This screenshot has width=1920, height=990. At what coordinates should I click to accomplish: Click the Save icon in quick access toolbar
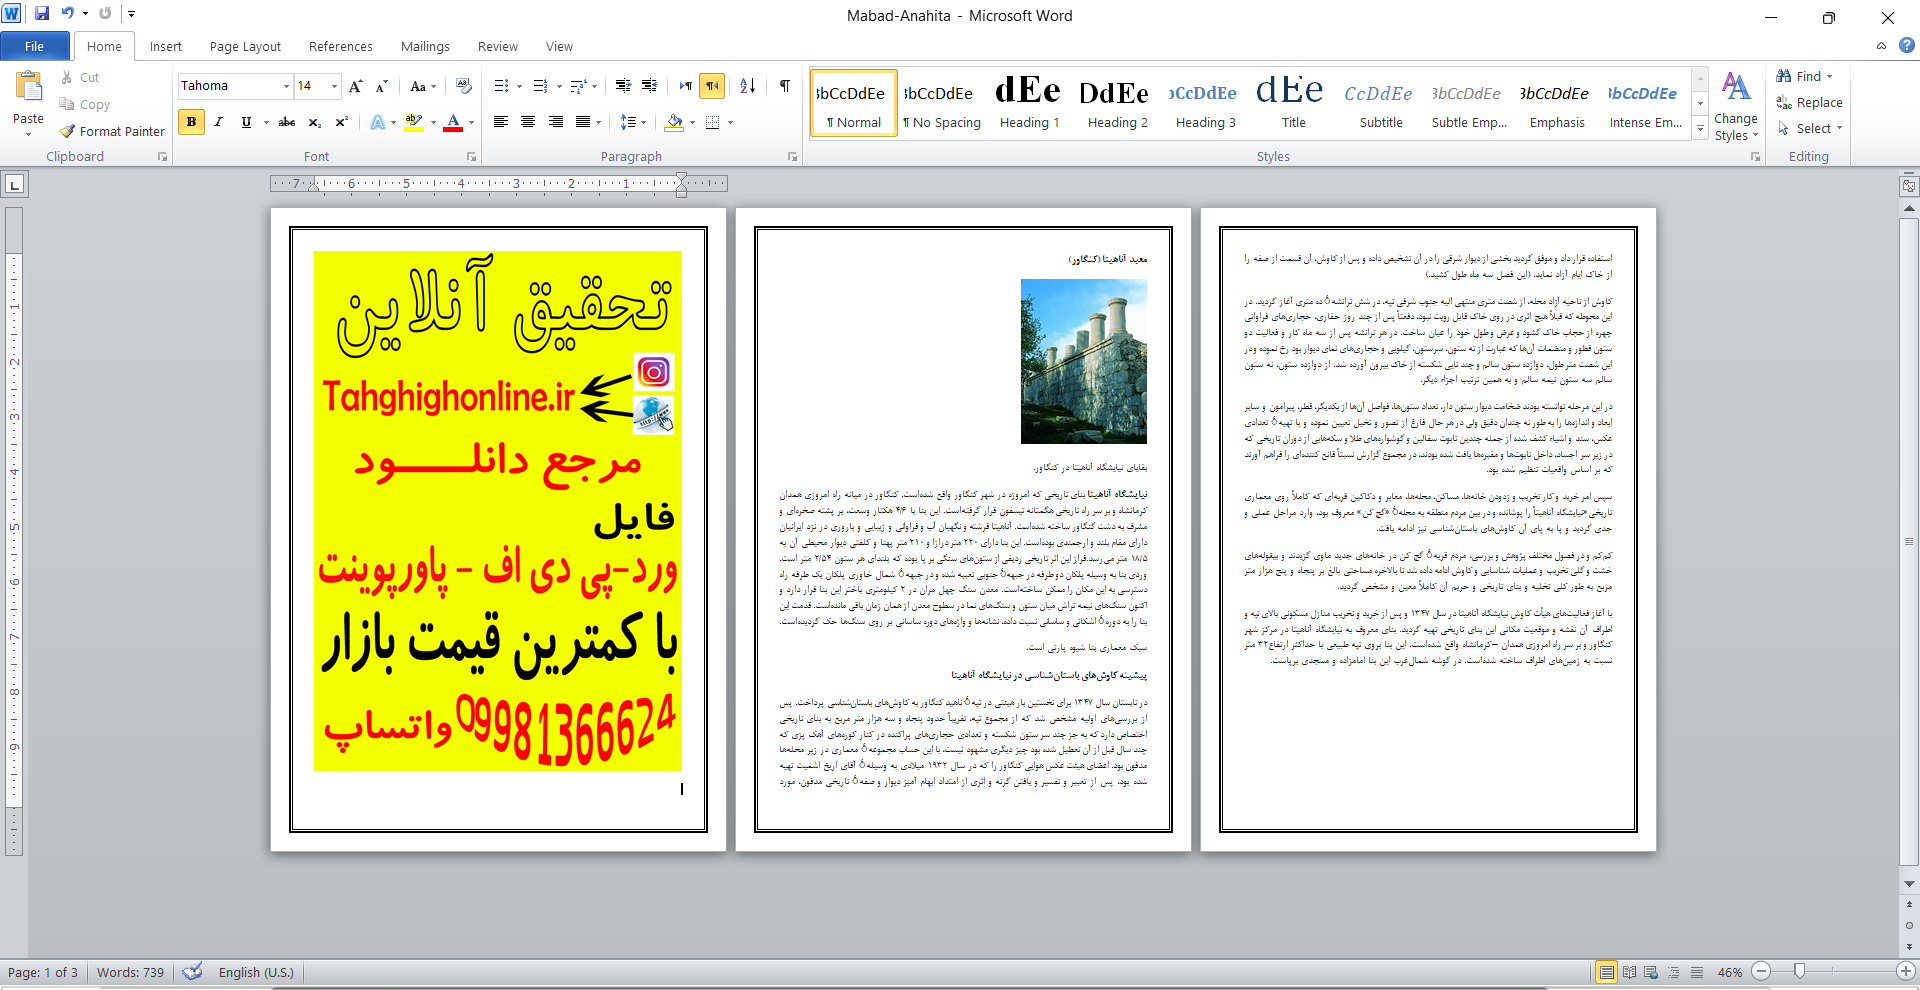(x=41, y=14)
